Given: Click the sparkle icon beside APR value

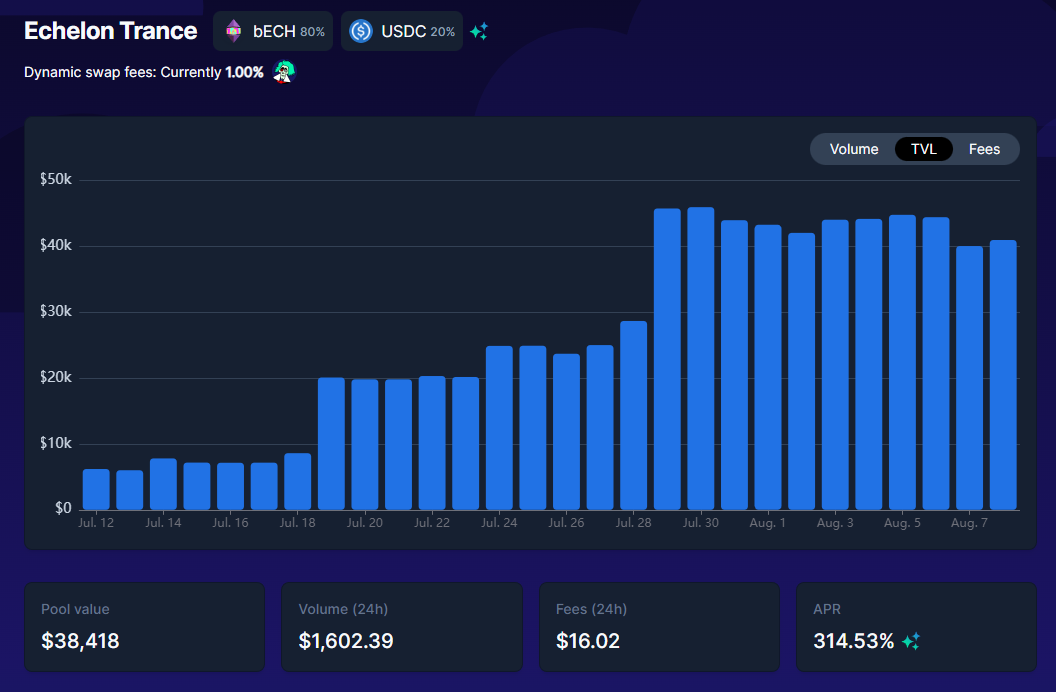Looking at the screenshot, I should point(911,641).
